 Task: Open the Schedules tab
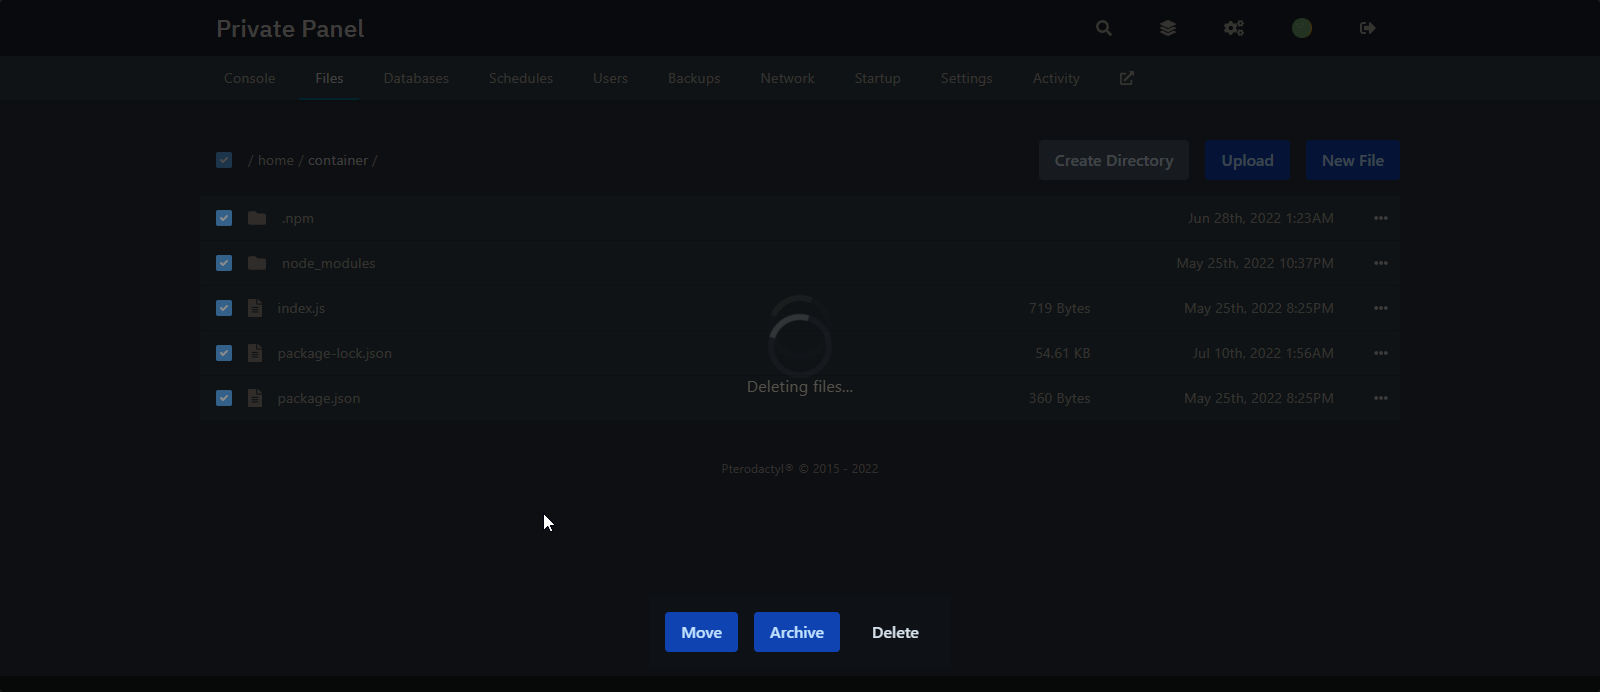point(521,78)
